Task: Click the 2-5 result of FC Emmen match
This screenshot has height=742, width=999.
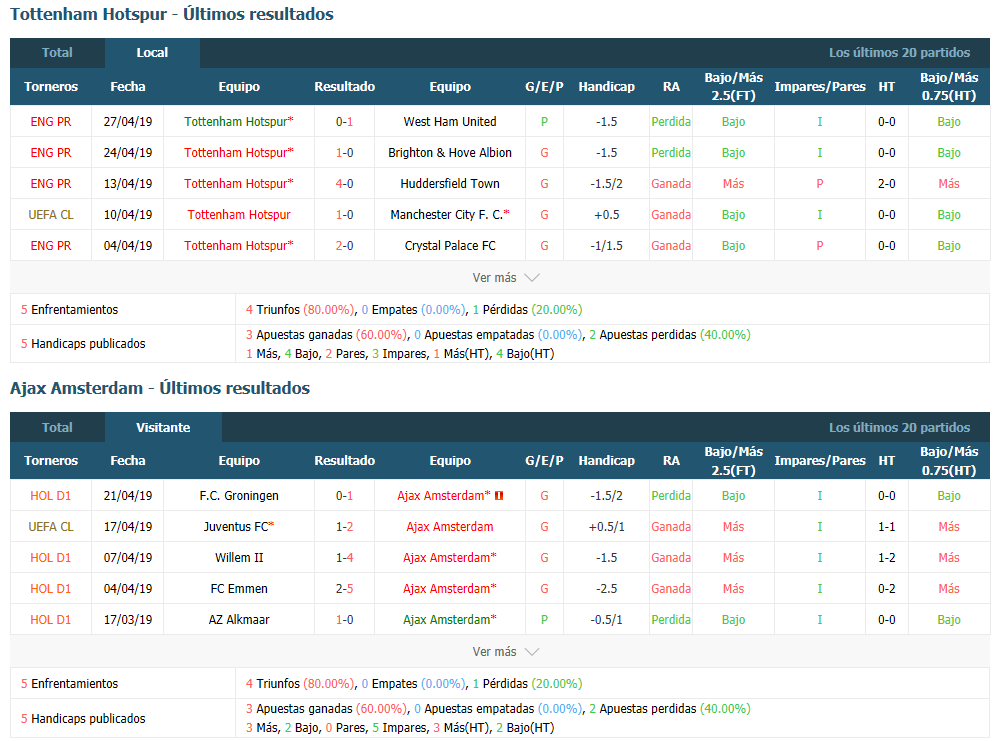Action: pyautogui.click(x=345, y=589)
